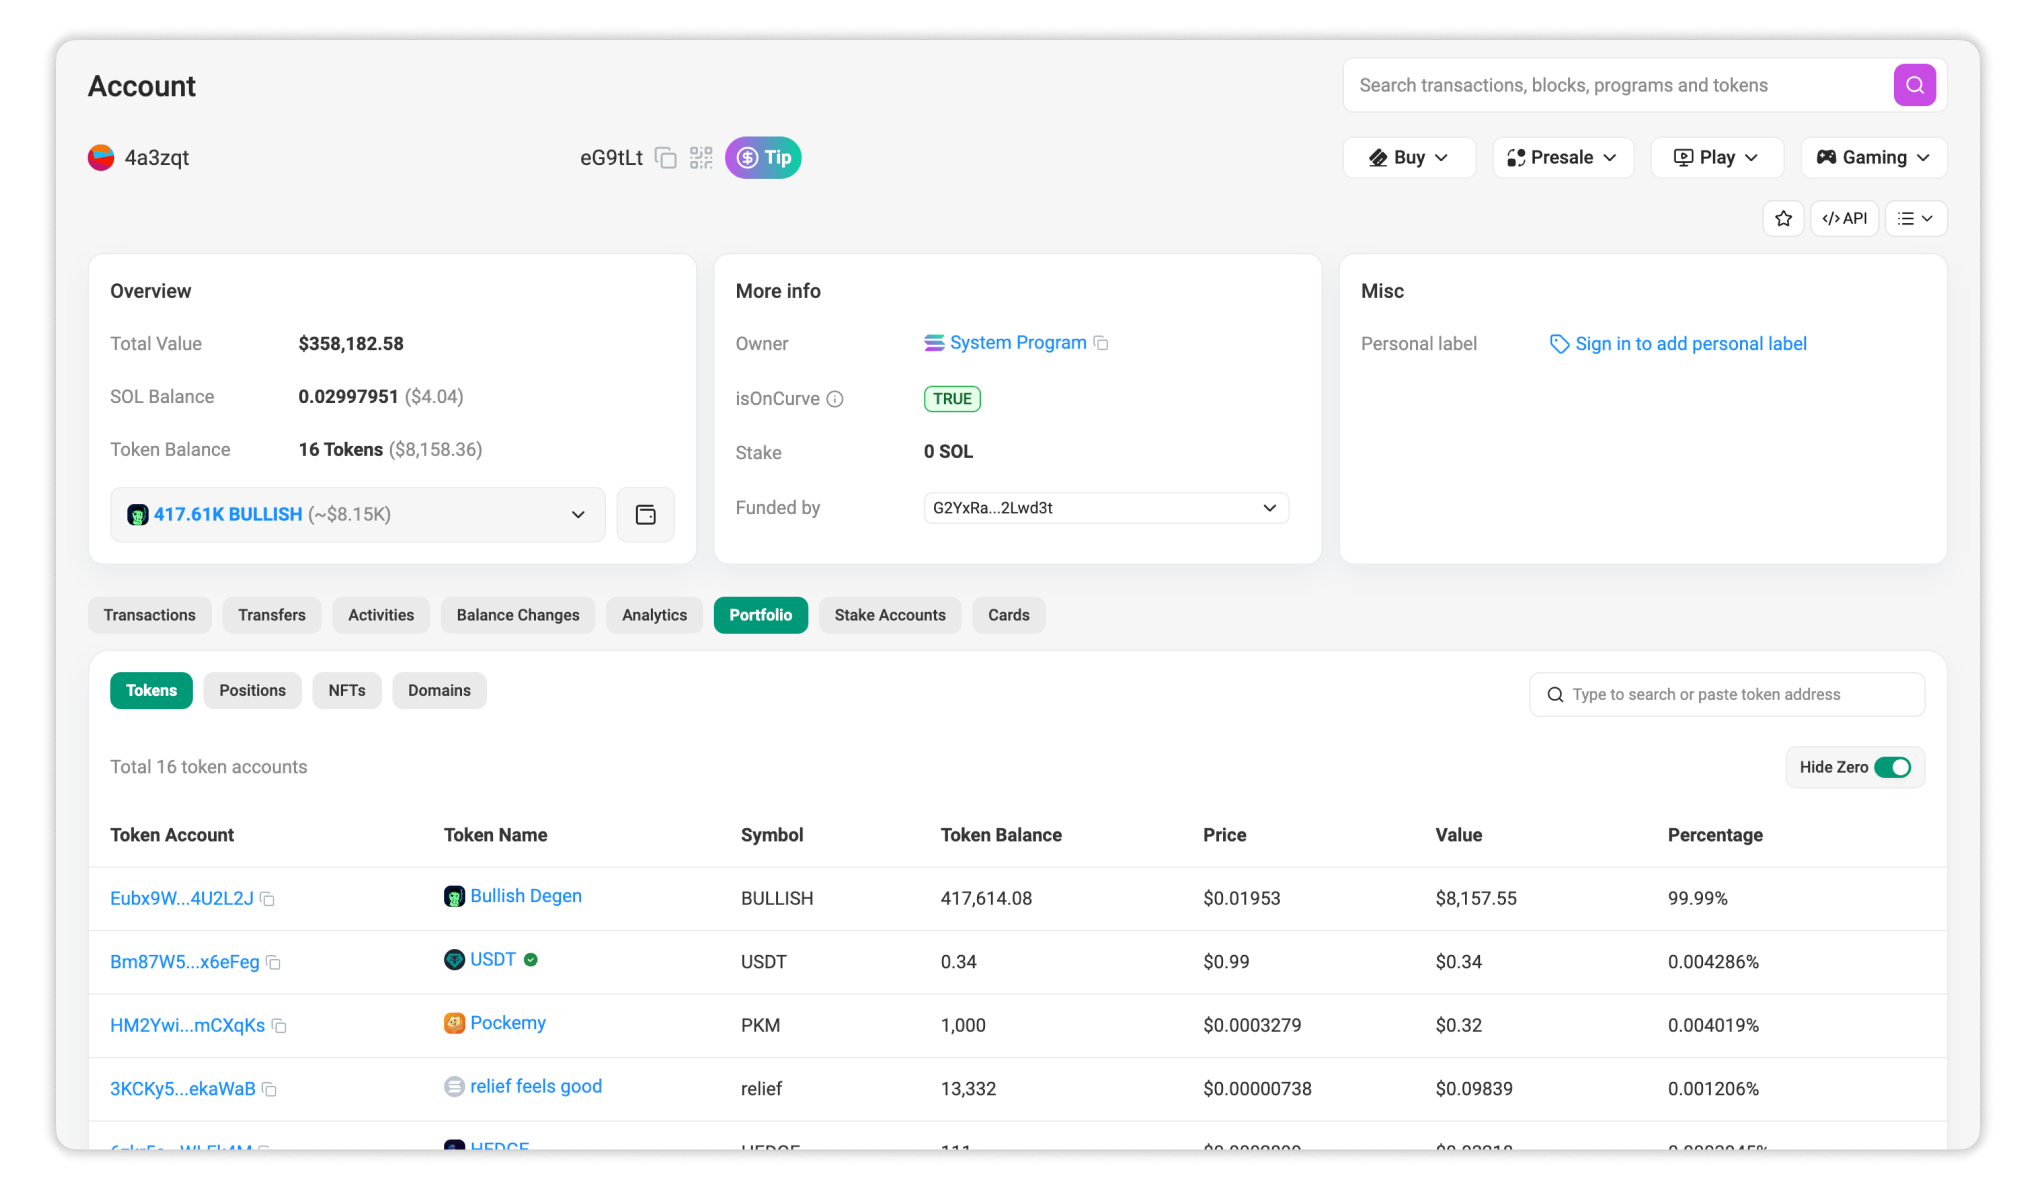Switch to the Analytics tab

653,615
